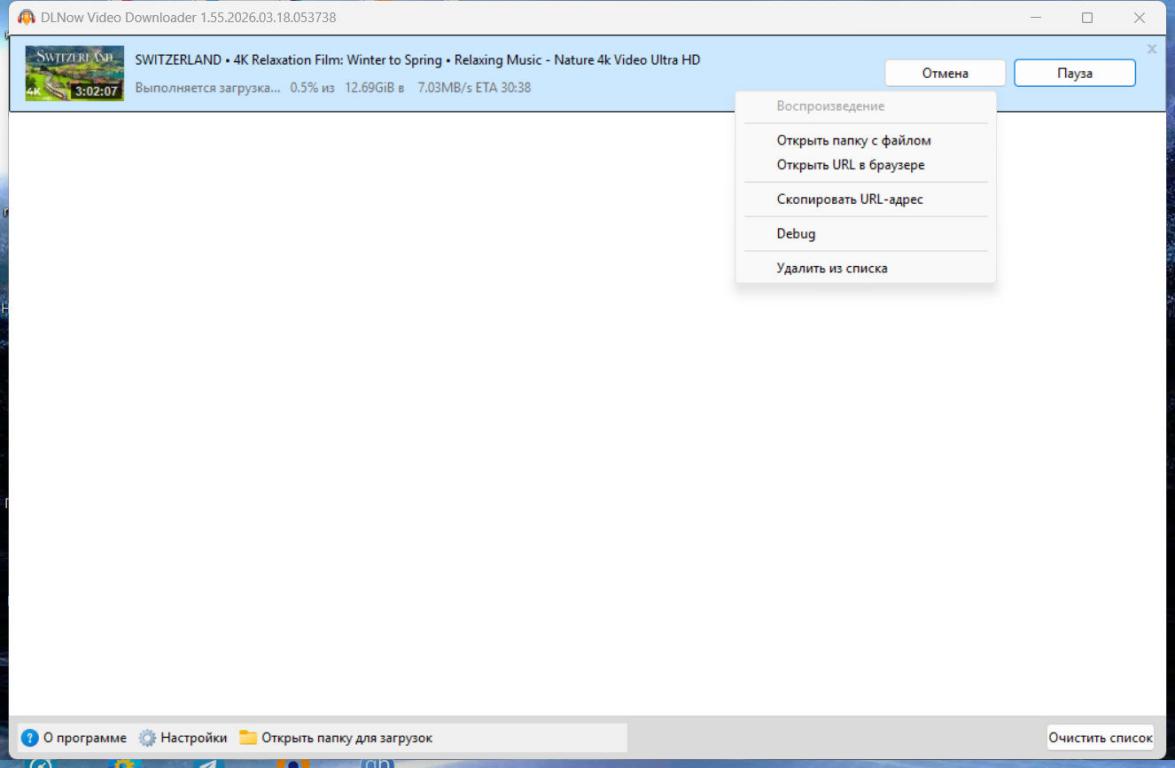
Task: Click the blue question mark About icon
Action: tap(30, 738)
